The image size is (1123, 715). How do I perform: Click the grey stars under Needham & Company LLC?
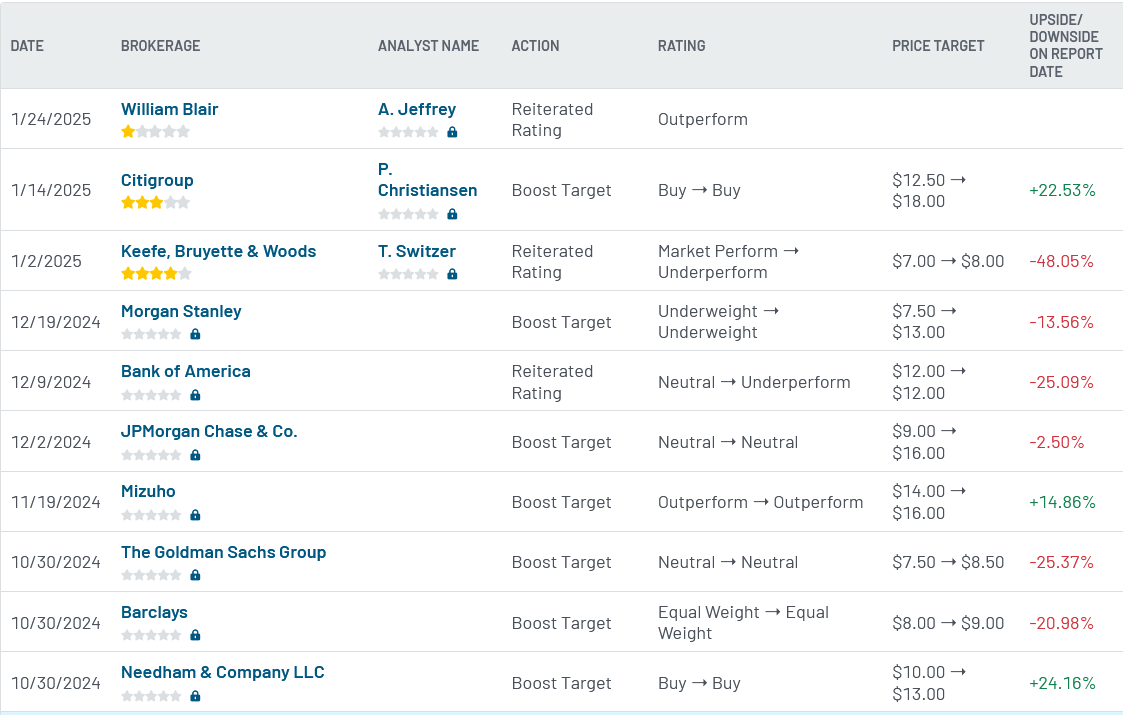tap(151, 696)
